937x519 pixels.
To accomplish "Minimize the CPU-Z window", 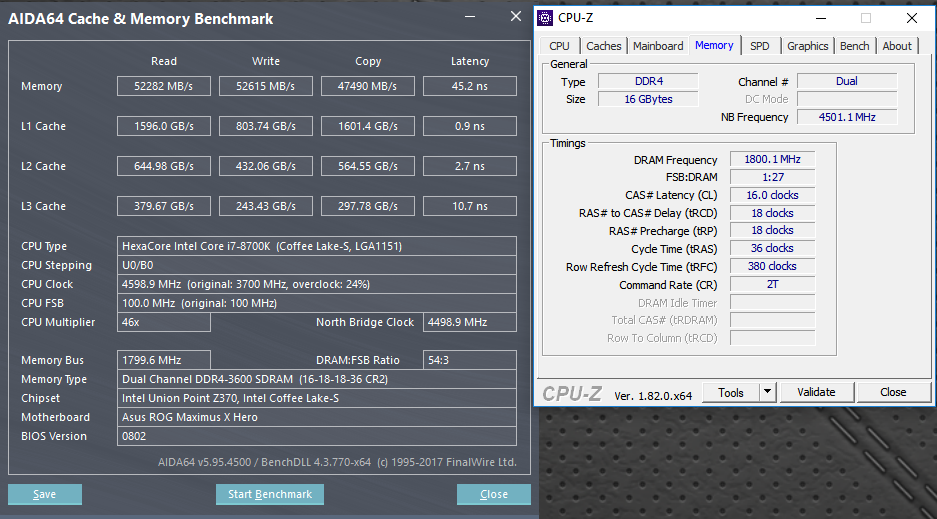I will pyautogui.click(x=821, y=19).
